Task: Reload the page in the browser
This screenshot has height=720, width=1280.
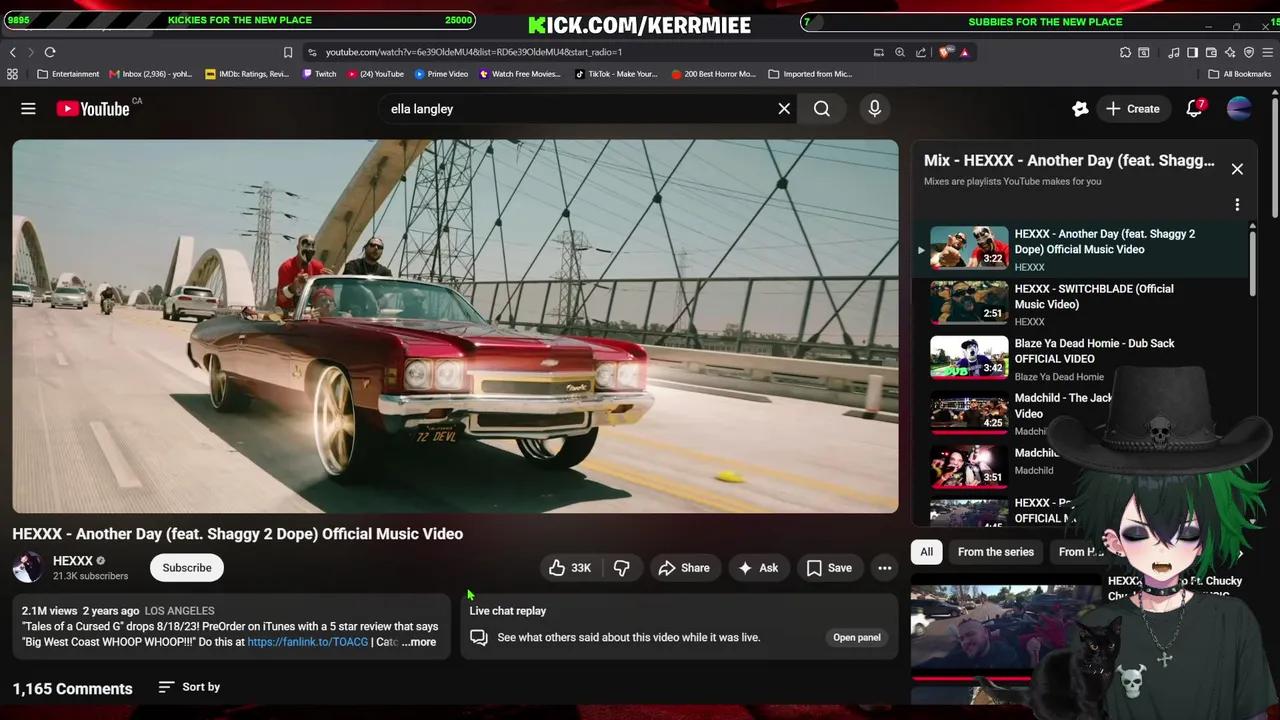Action: coord(50,52)
